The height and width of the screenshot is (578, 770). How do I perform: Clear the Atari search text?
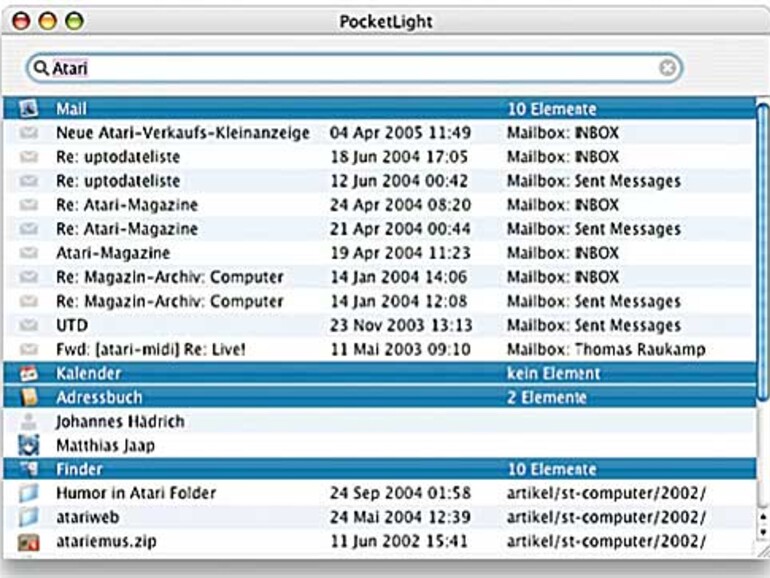(667, 68)
